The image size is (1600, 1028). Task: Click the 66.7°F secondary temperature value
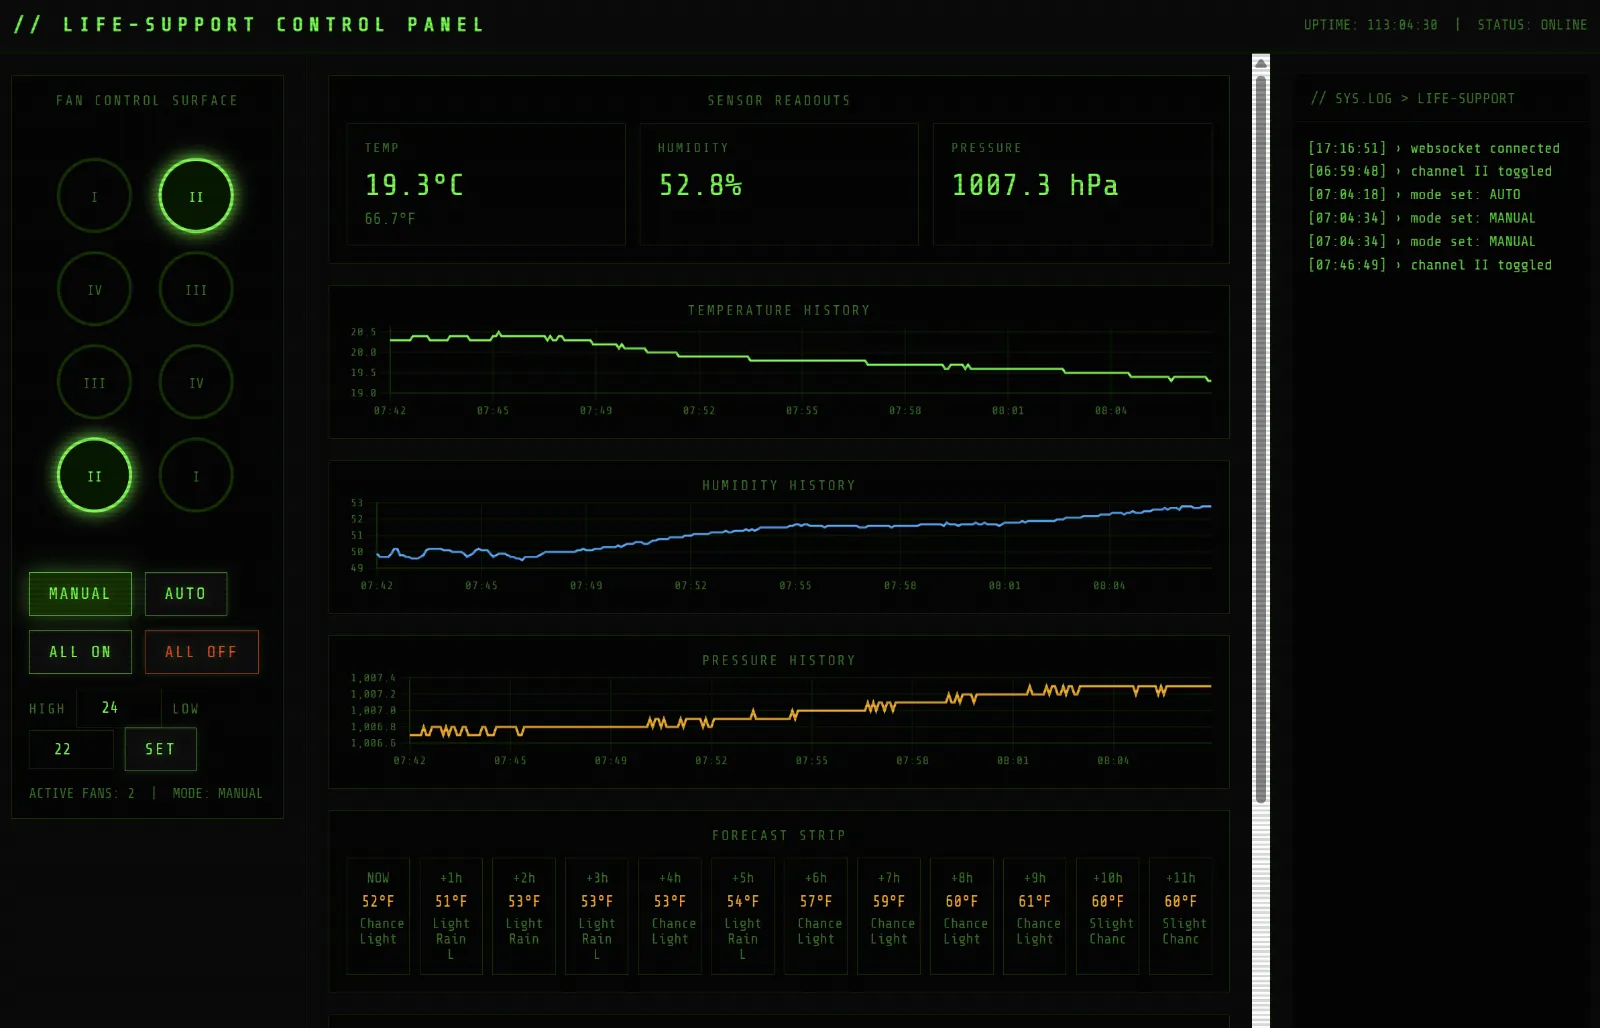click(390, 218)
